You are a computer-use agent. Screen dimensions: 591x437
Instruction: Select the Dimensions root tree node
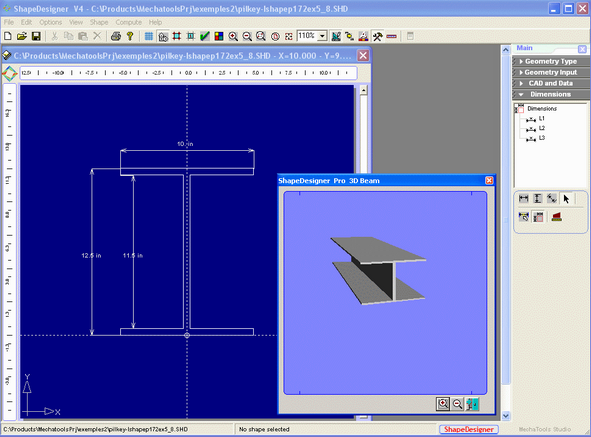(x=542, y=109)
